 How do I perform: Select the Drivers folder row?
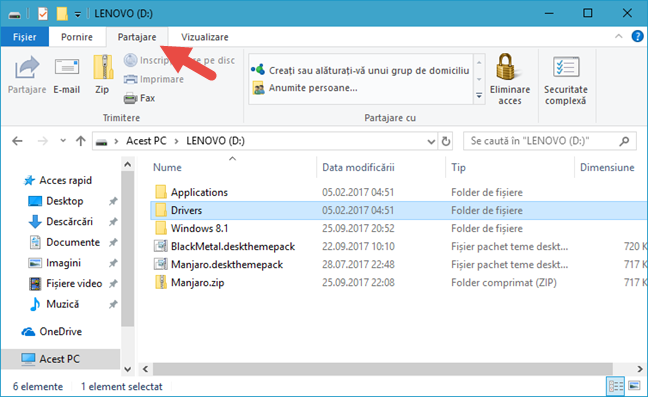[x=399, y=210]
